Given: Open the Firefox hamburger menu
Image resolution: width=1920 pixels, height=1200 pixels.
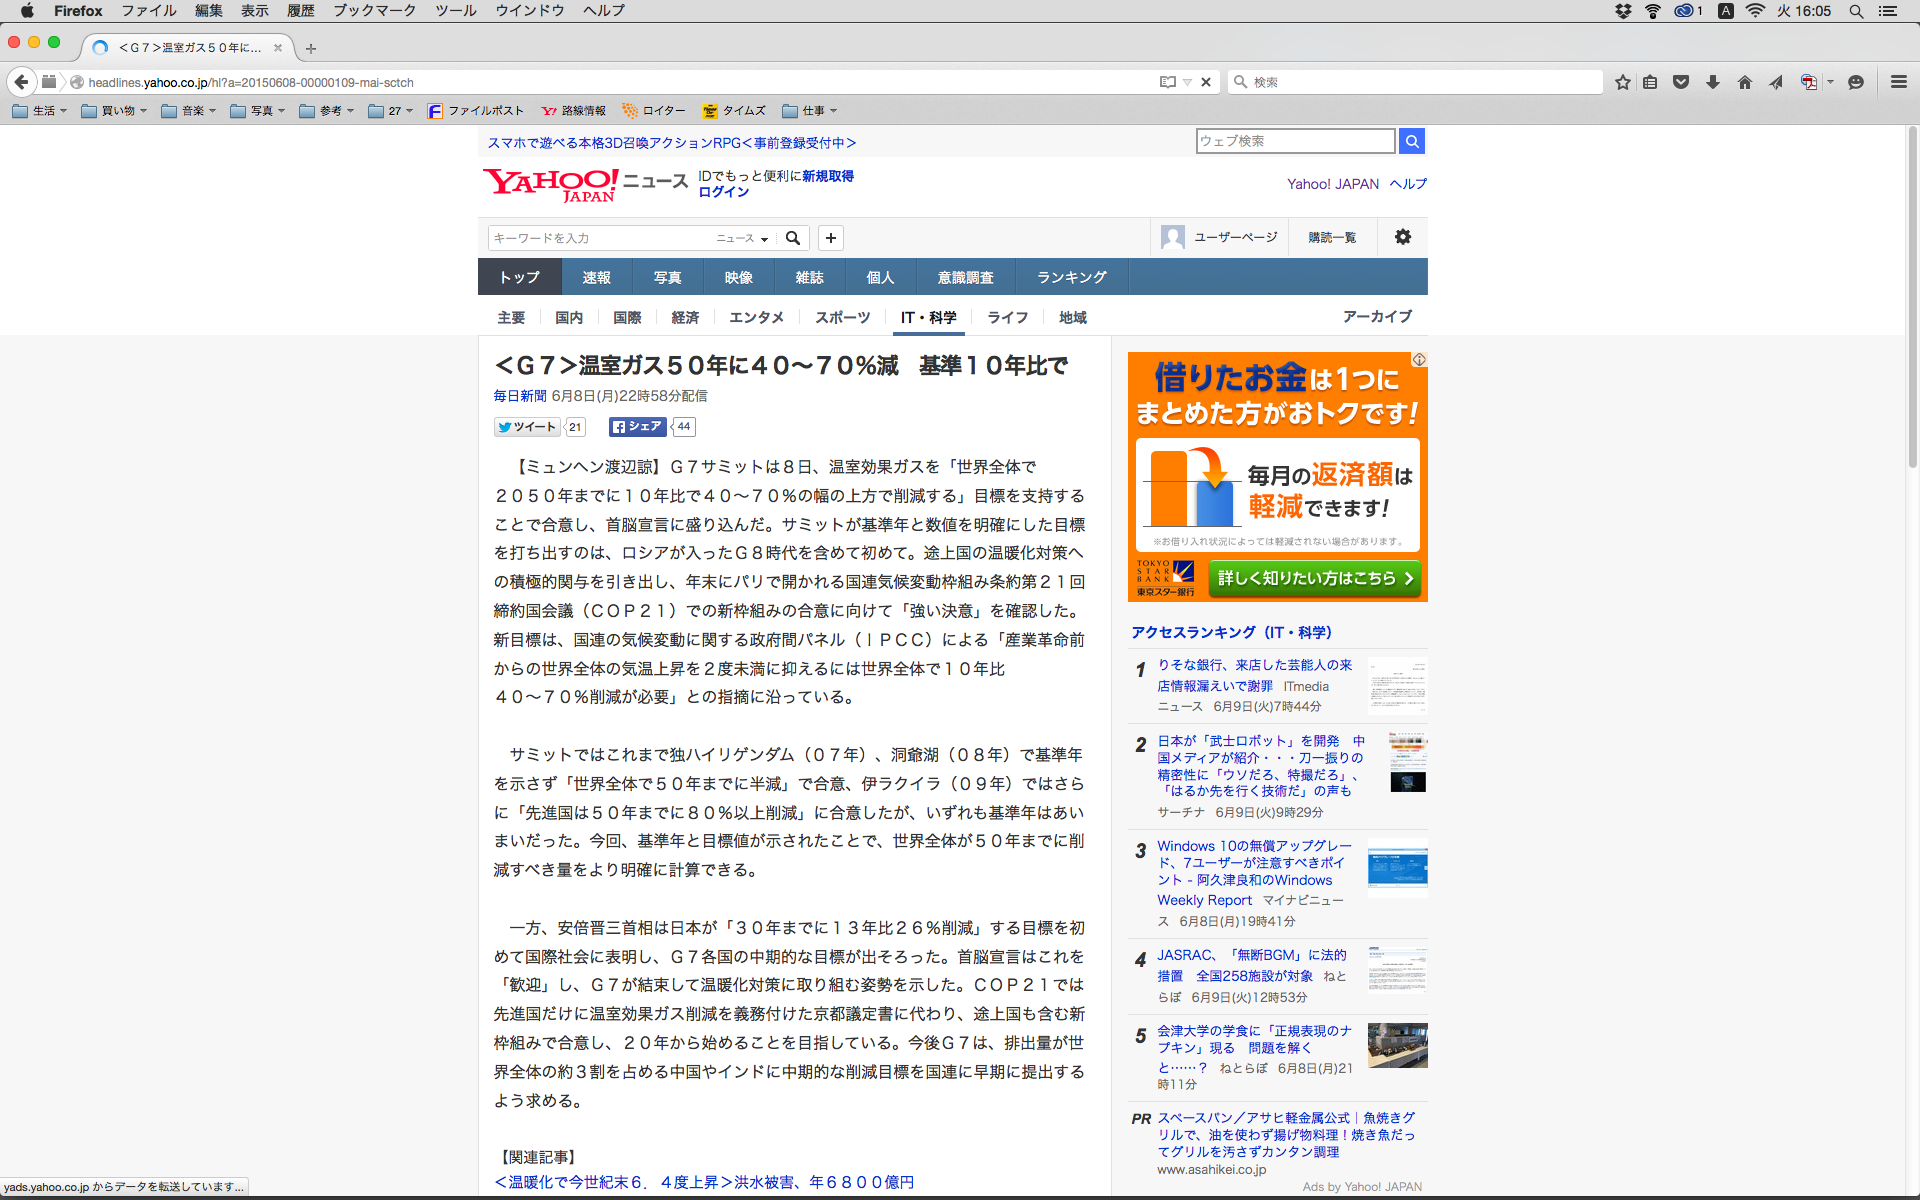Looking at the screenshot, I should (1898, 82).
